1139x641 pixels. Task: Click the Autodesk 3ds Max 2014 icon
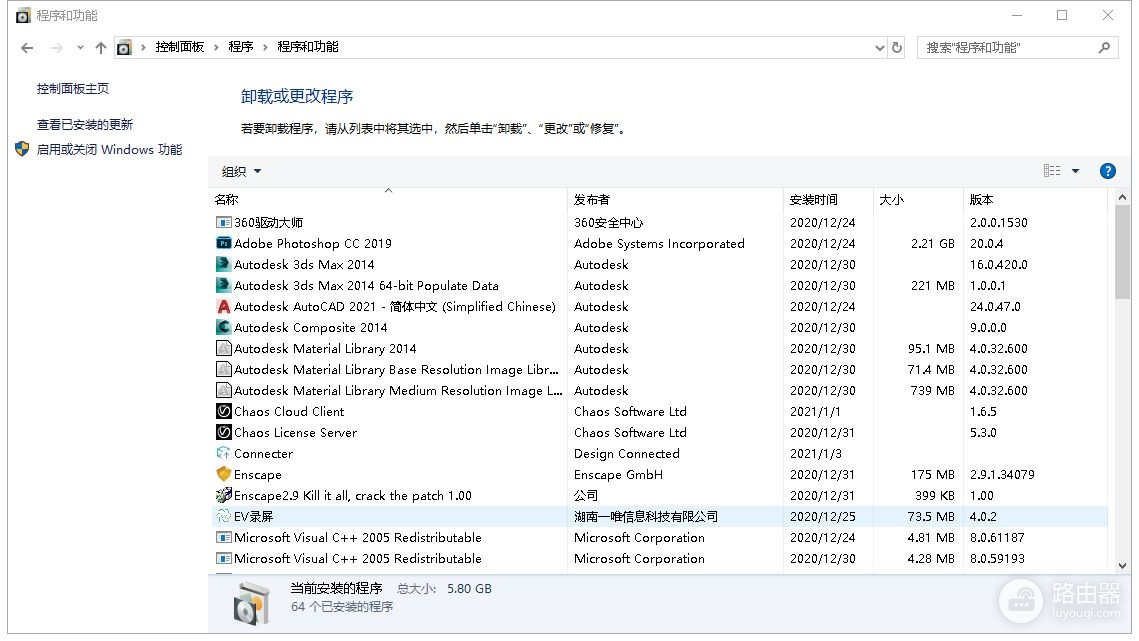click(x=224, y=265)
